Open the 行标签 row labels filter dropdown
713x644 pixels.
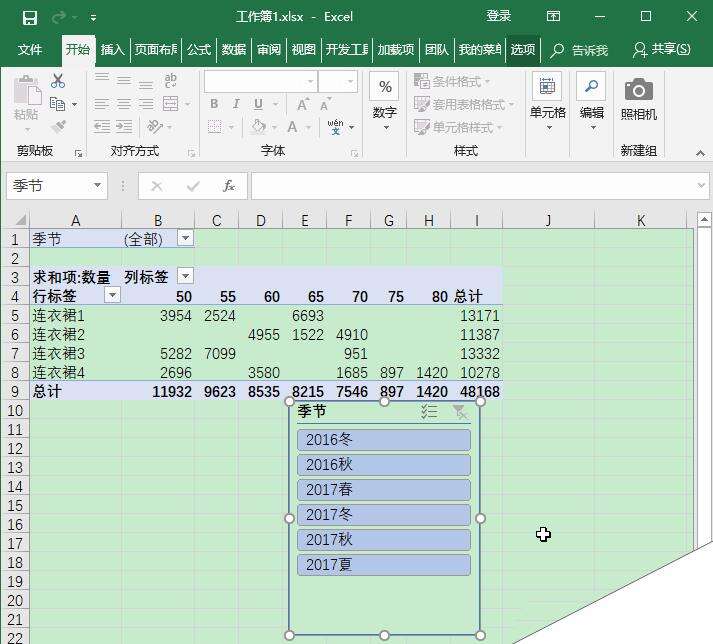(113, 295)
